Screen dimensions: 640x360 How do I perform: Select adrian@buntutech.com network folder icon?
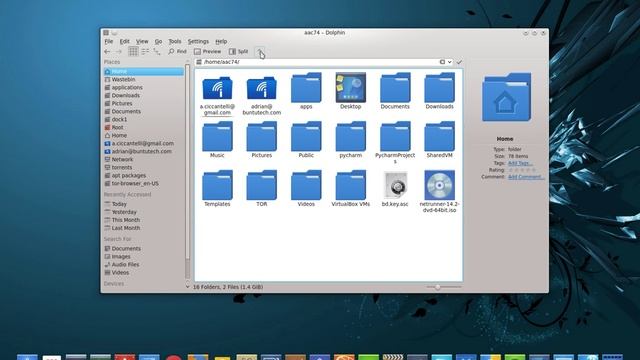coord(262,88)
